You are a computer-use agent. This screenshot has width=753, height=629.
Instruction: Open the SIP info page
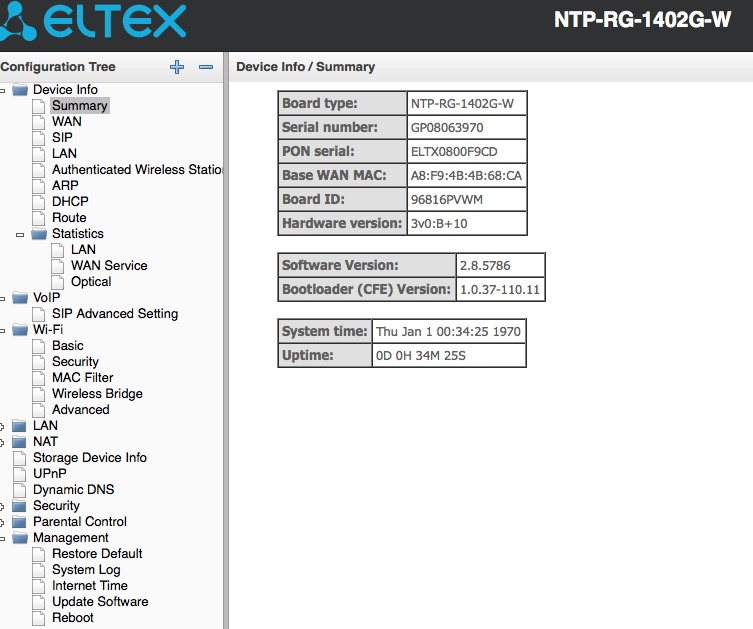[x=62, y=137]
